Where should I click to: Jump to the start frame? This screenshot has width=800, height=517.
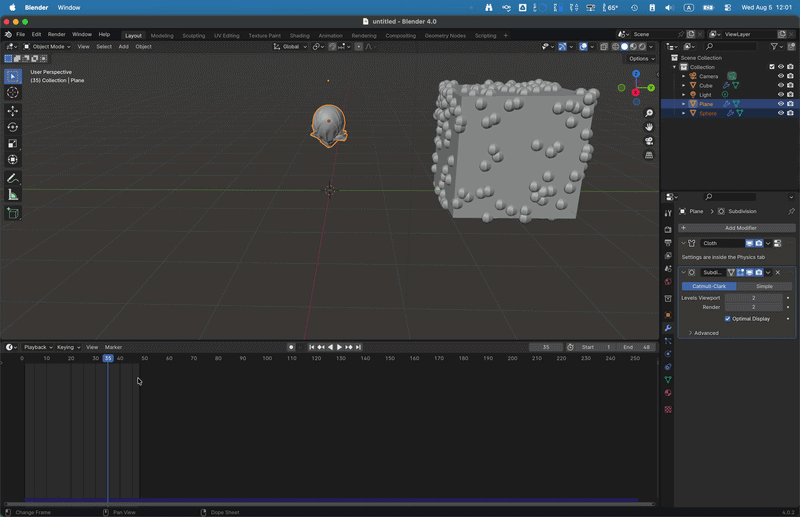(312, 347)
